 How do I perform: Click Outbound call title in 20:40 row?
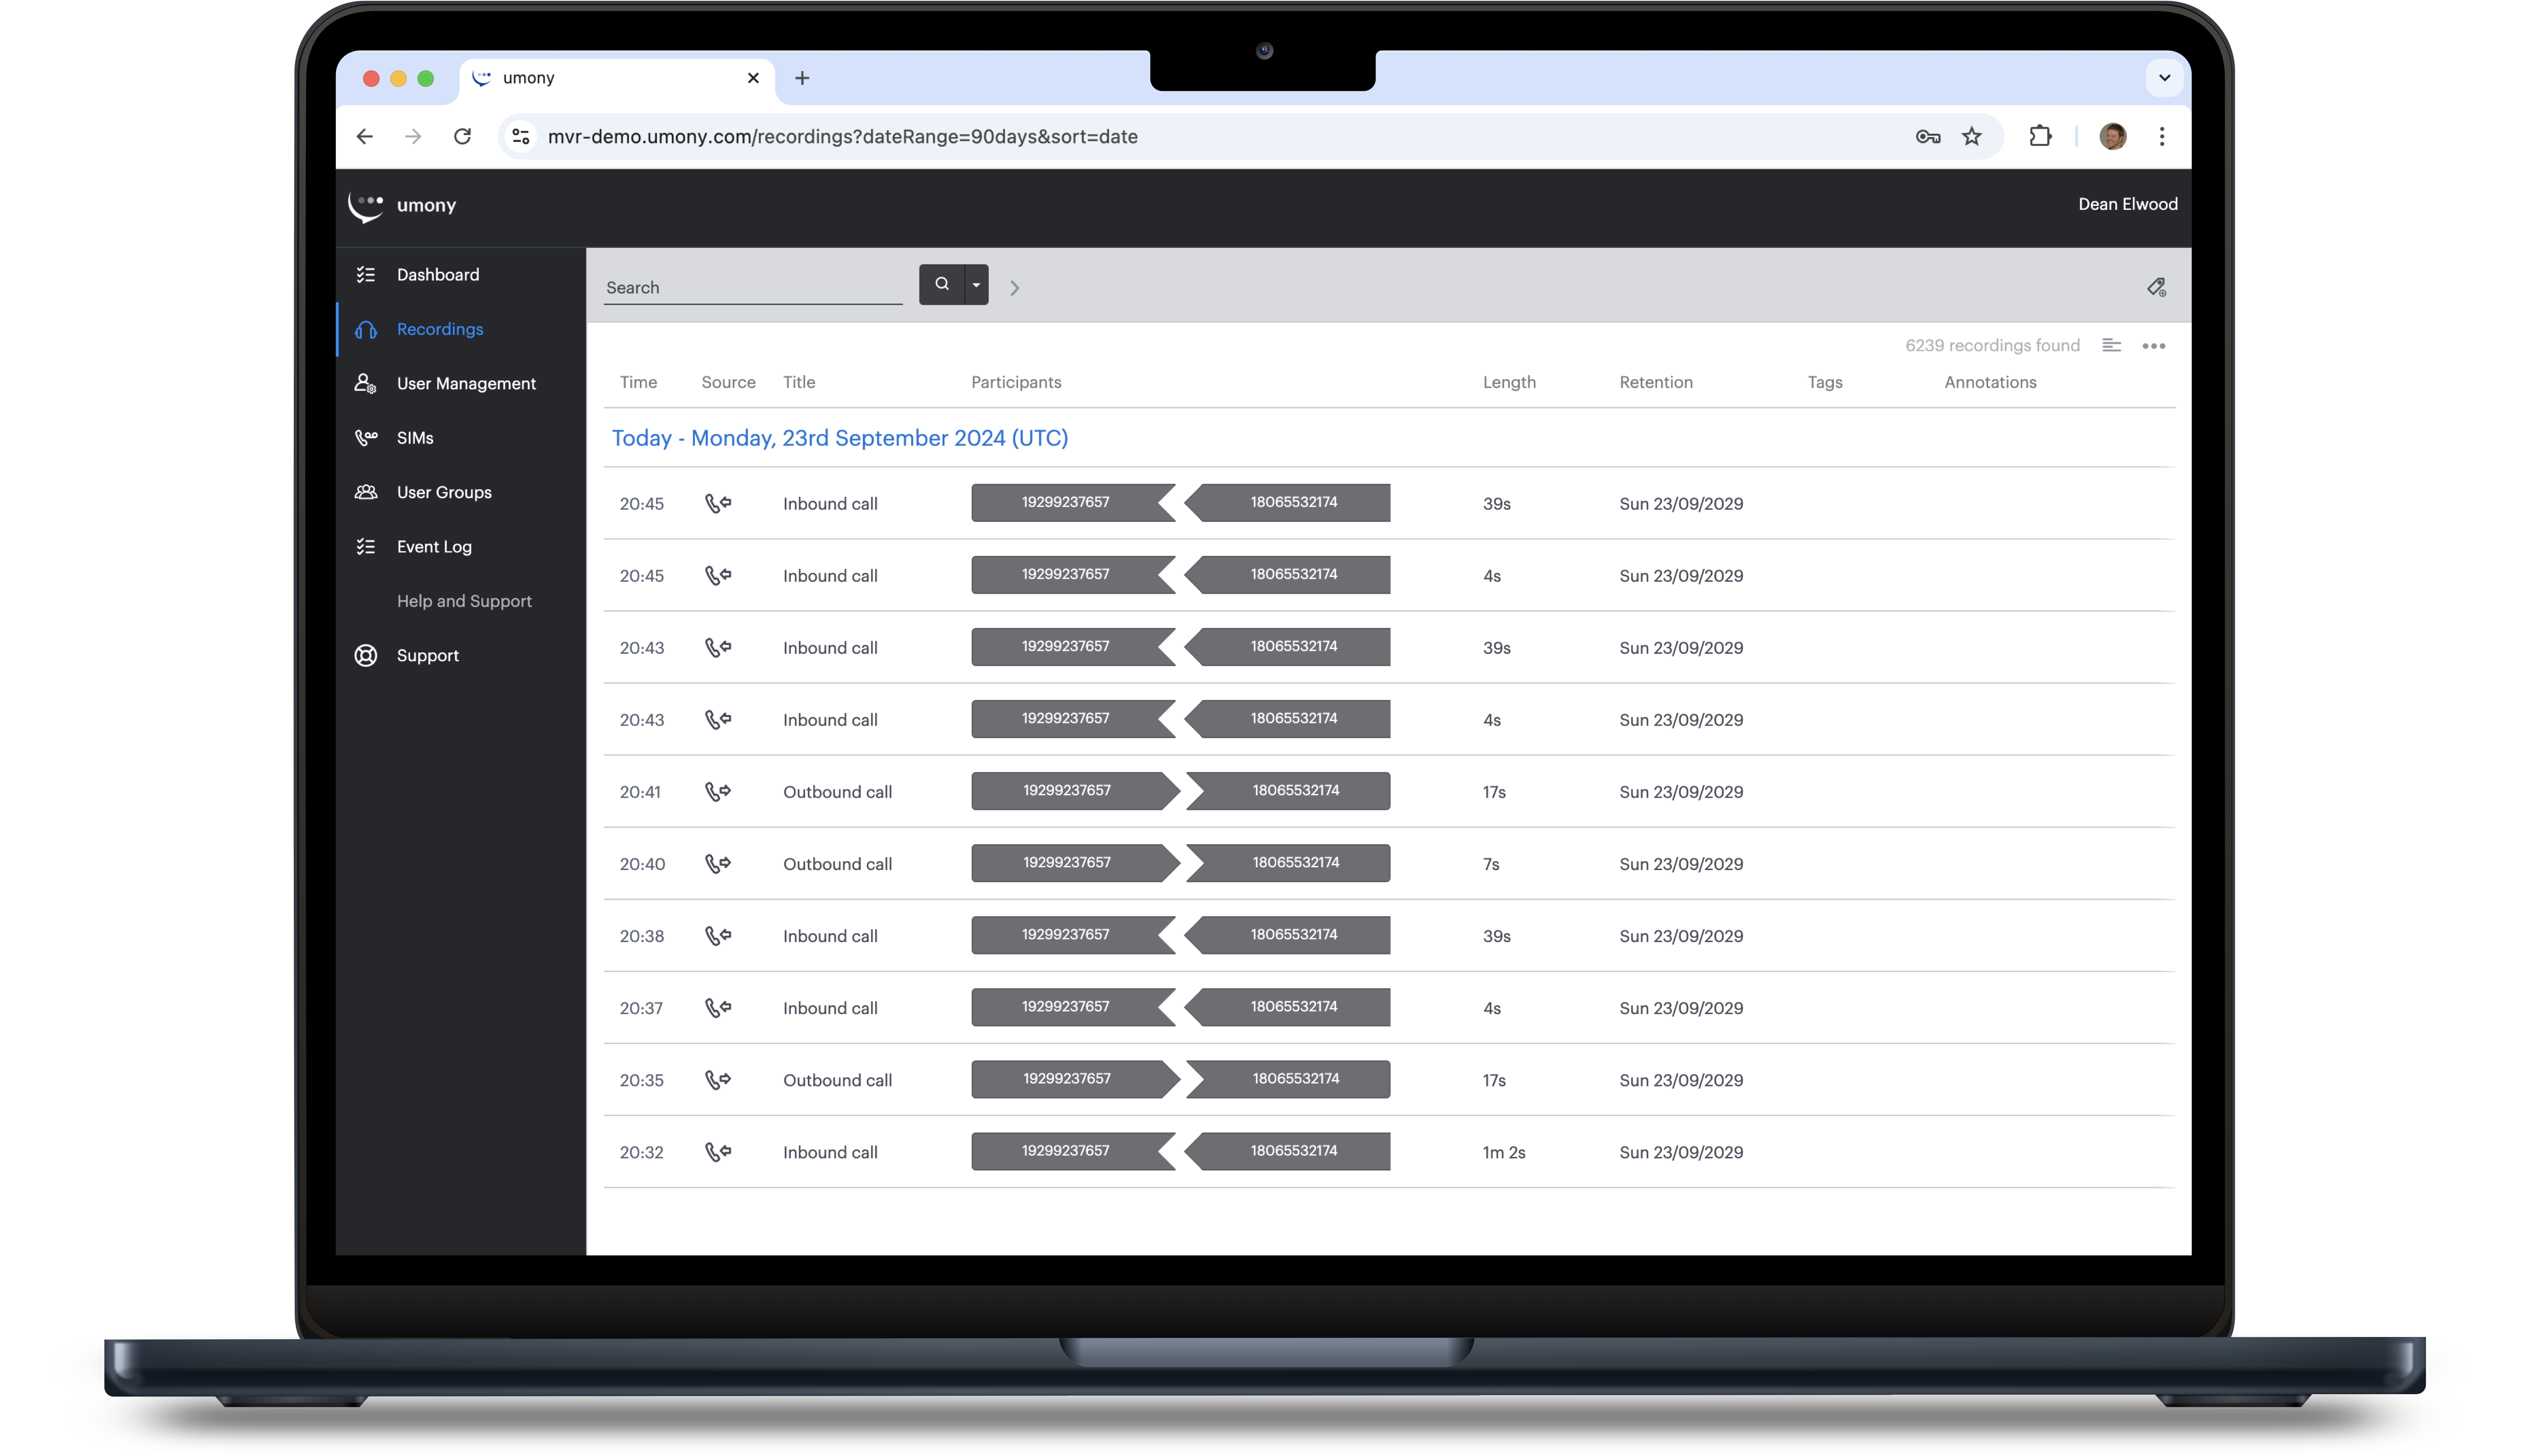pyautogui.click(x=837, y=864)
